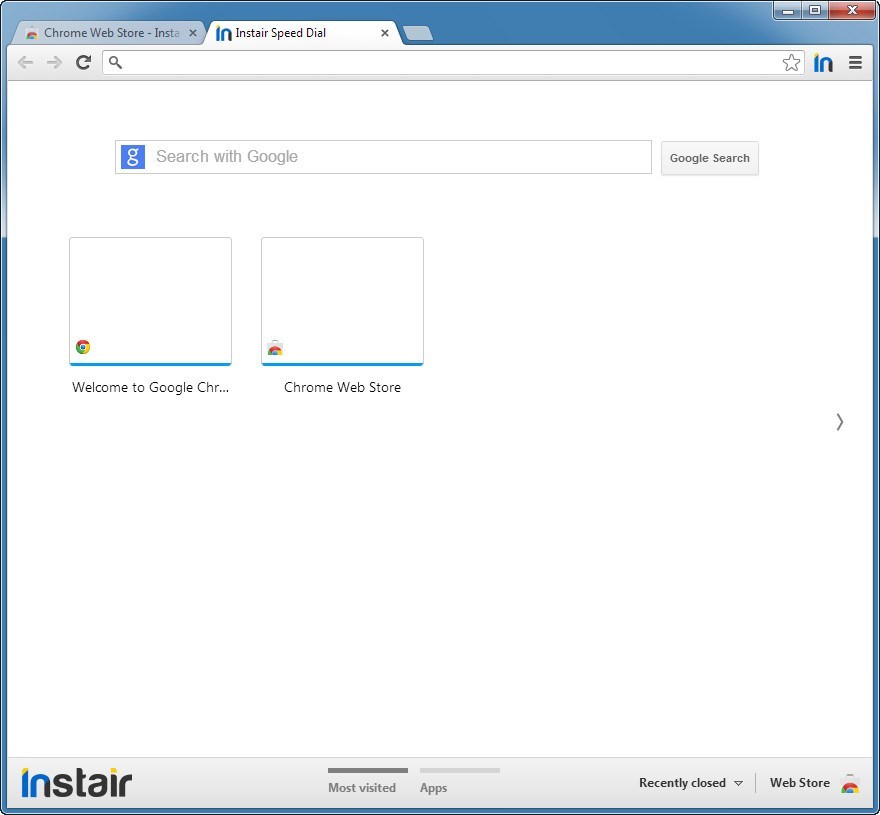Open the Recently closed dropdown
Image resolution: width=880 pixels, height=815 pixels.
[x=690, y=782]
